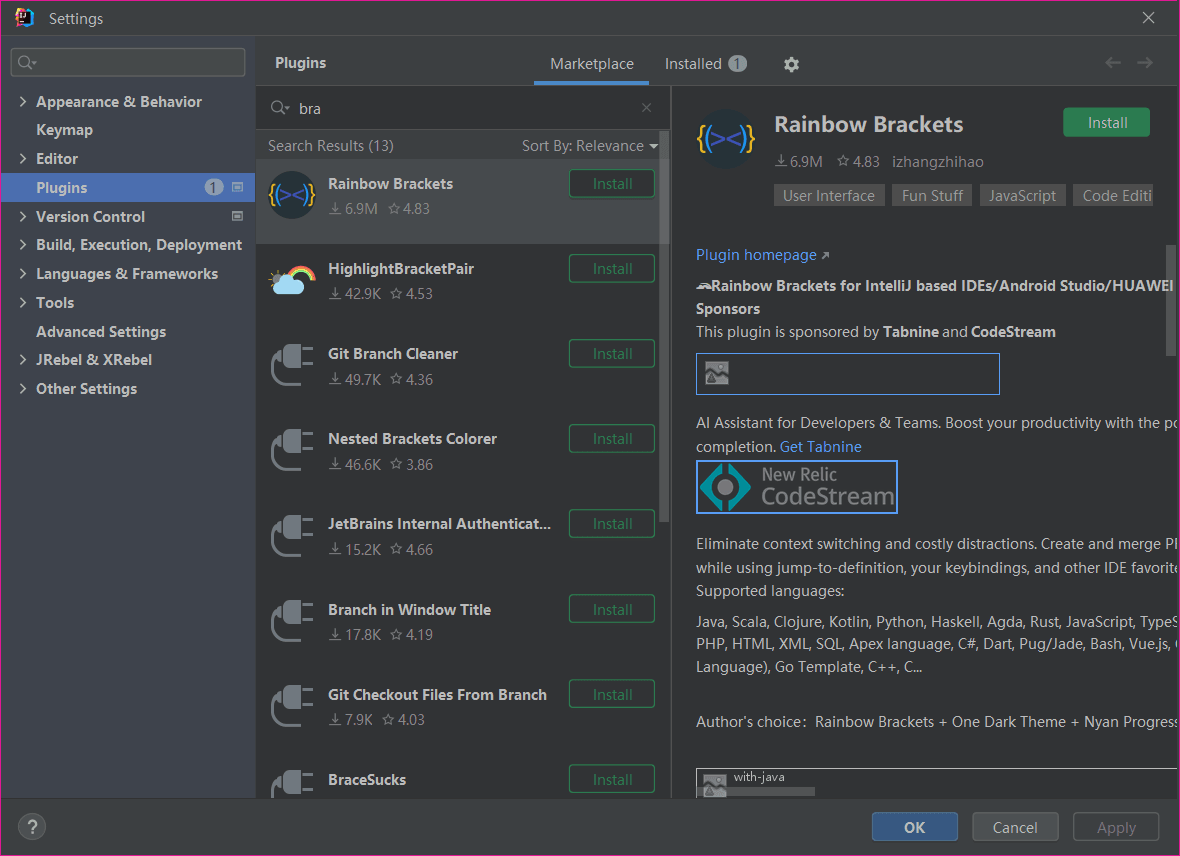Click Nested Brackets Colorer plug icon

pyautogui.click(x=292, y=450)
